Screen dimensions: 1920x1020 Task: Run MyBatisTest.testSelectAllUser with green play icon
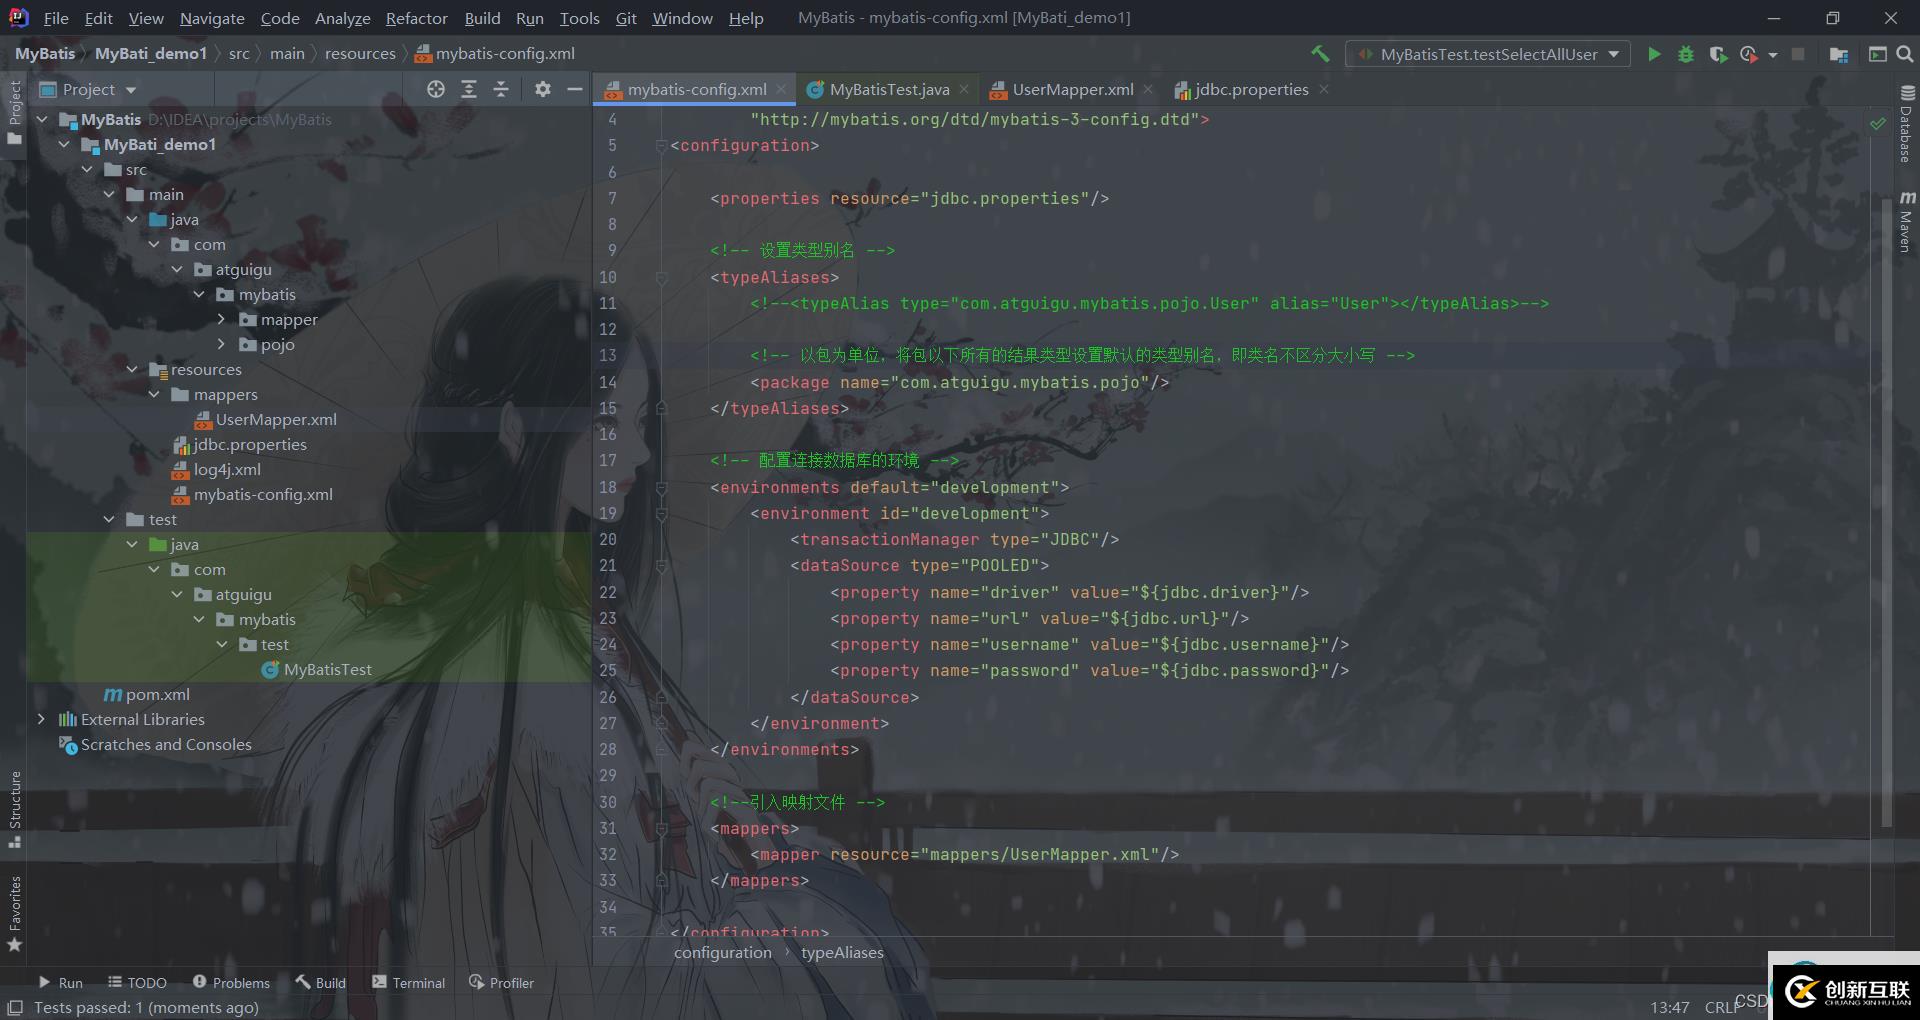tap(1654, 54)
